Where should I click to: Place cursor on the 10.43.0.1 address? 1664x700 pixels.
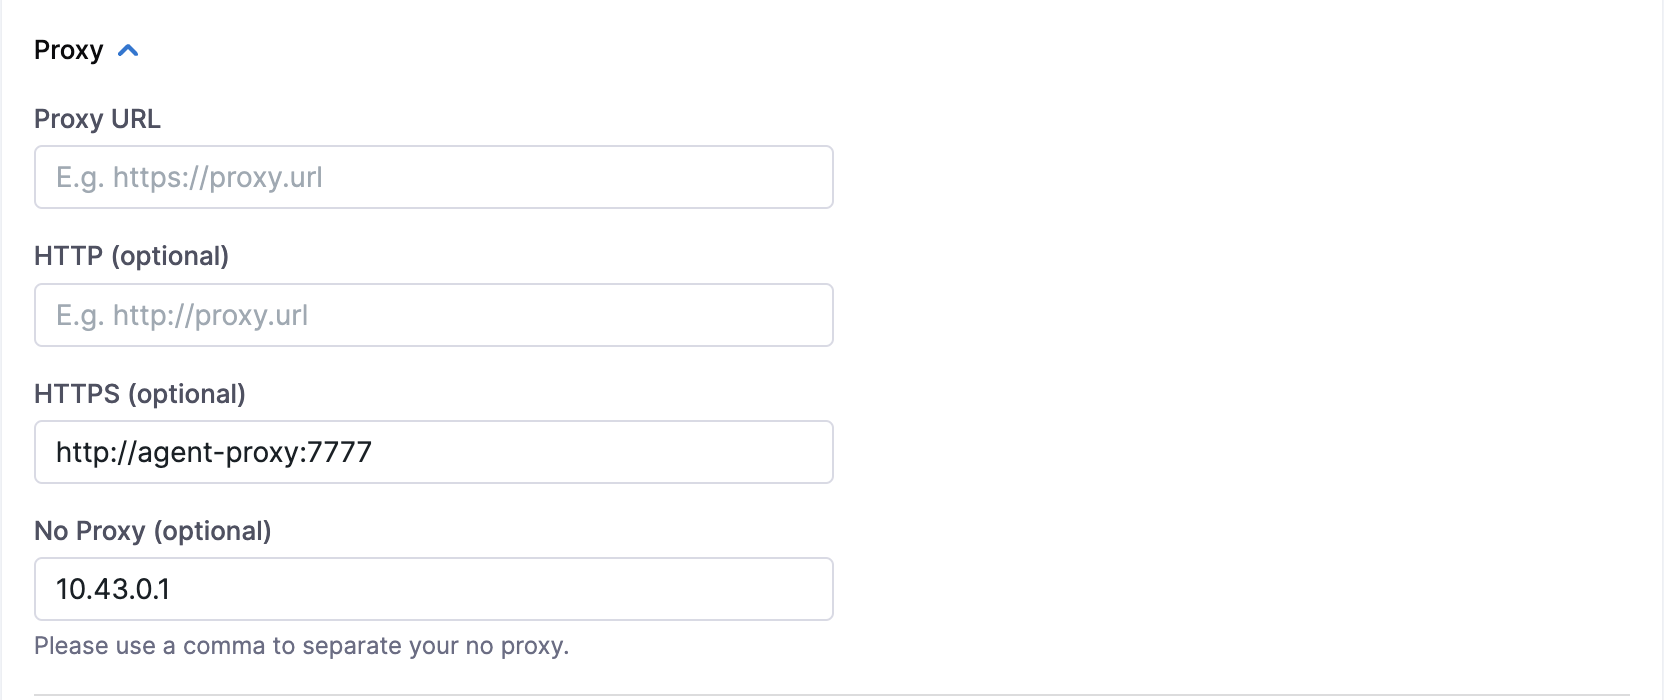(x=113, y=589)
